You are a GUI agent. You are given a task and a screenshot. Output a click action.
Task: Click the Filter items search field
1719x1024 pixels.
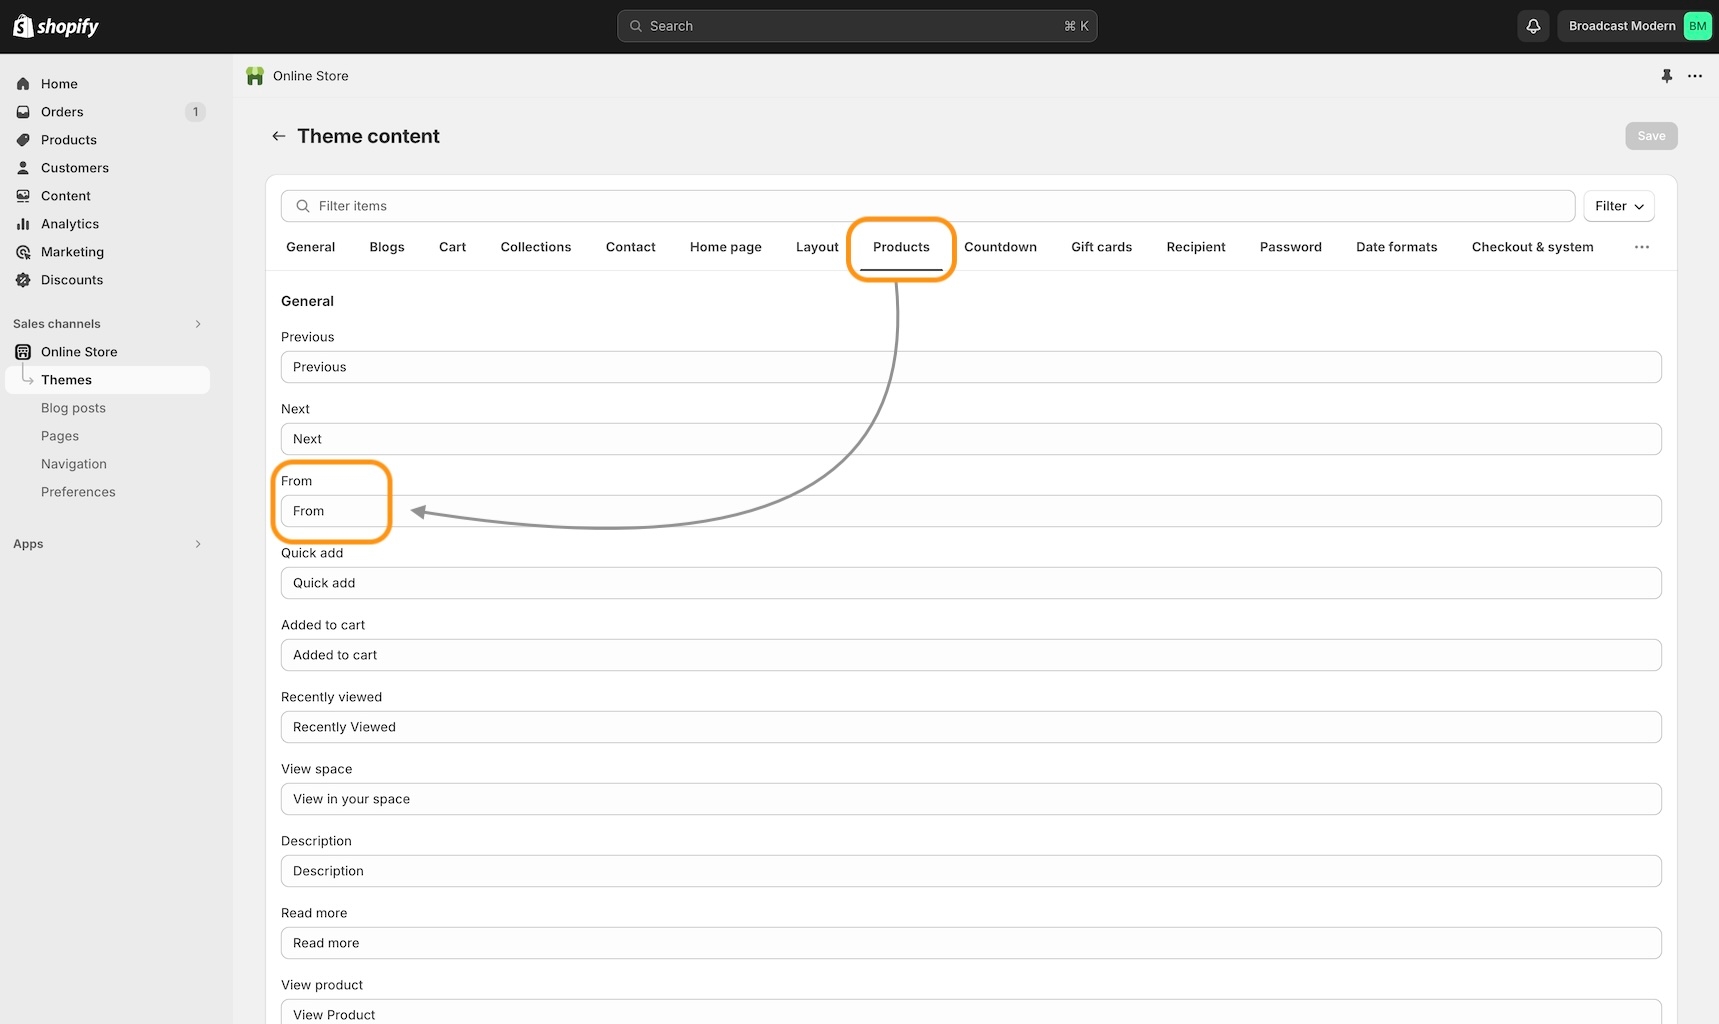click(927, 206)
